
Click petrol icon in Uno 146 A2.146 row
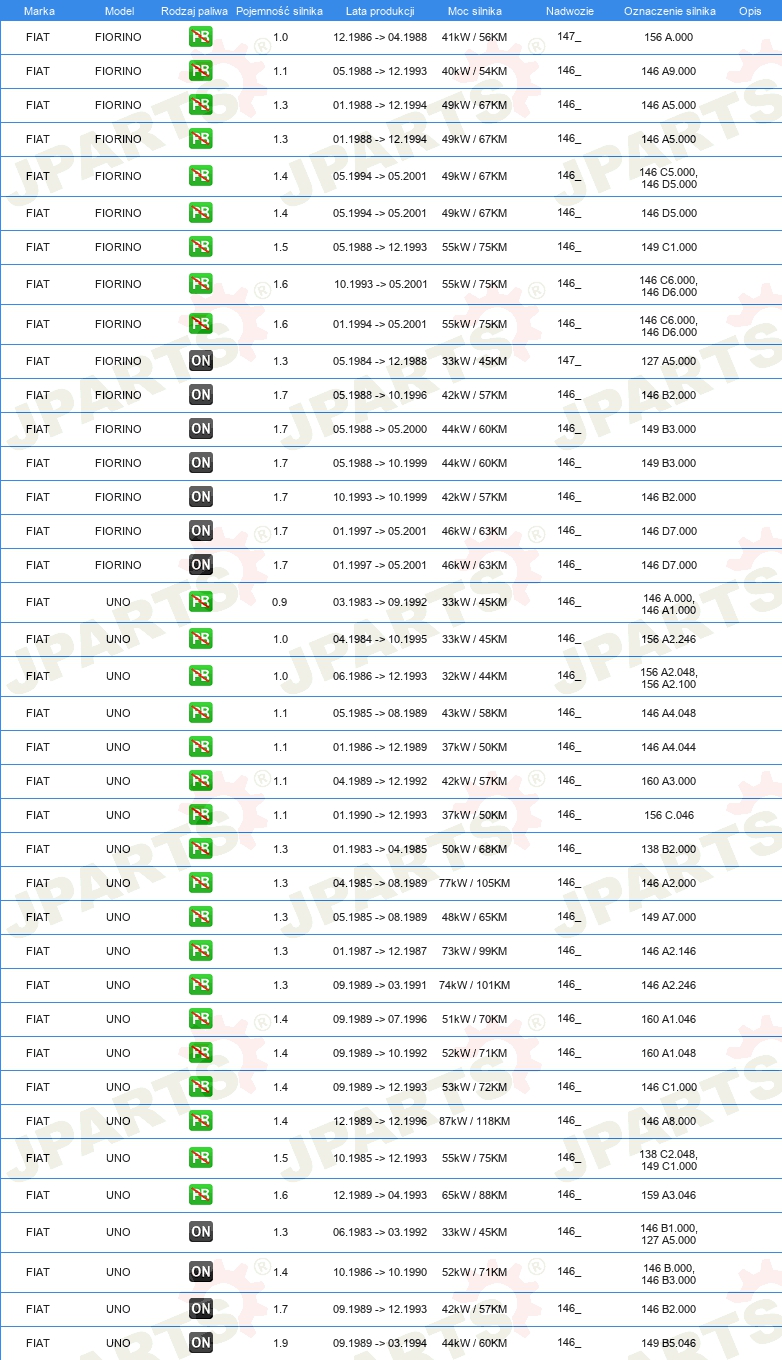pyautogui.click(x=201, y=951)
